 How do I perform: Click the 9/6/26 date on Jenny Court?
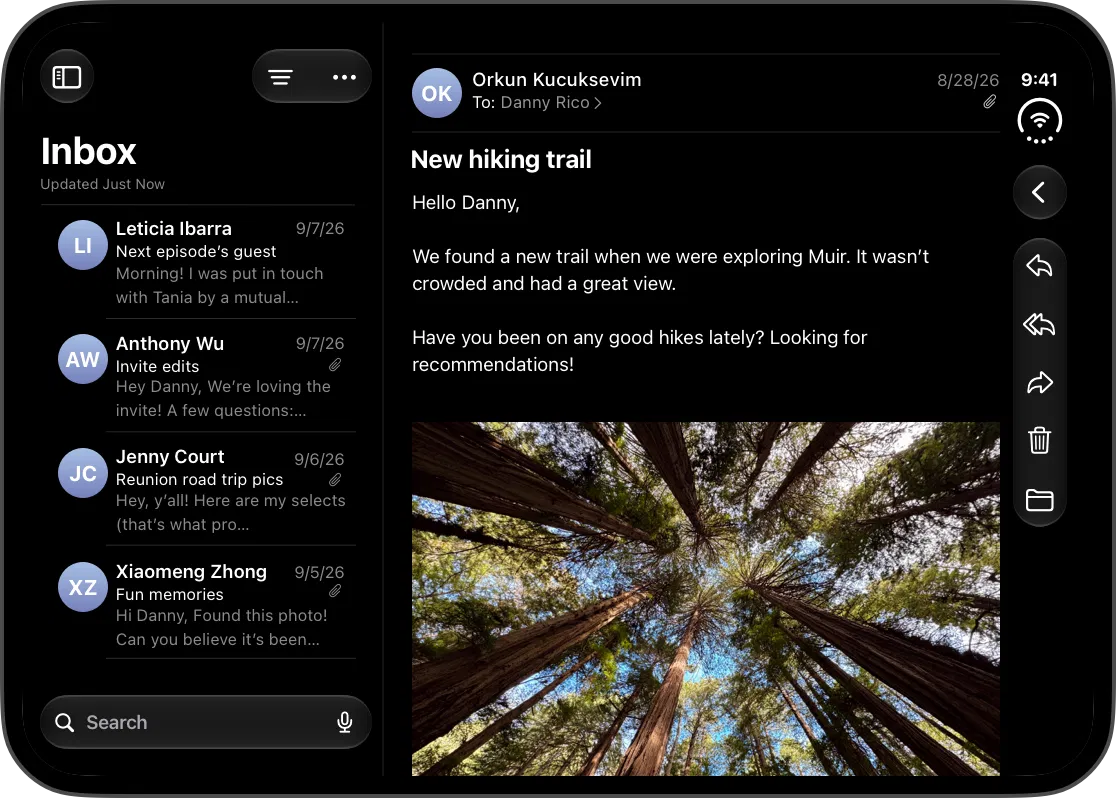point(319,460)
